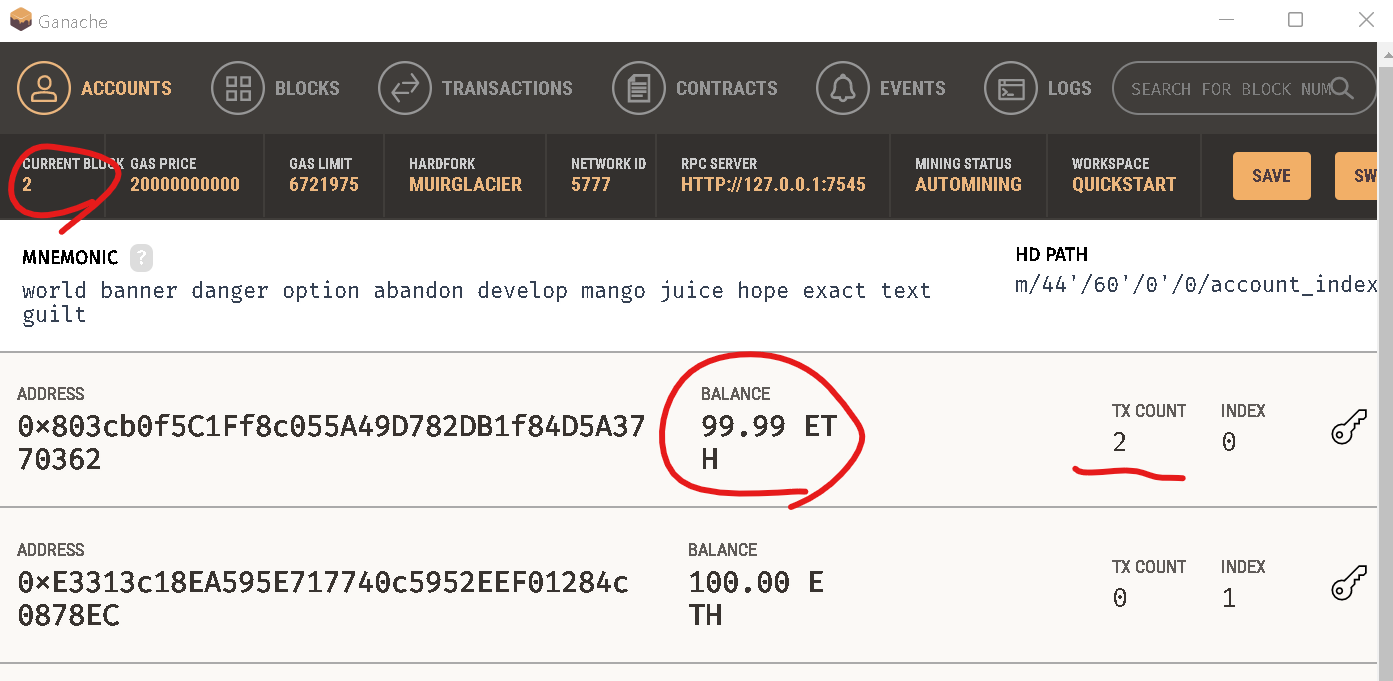Click the cut-off Switch button

[x=1357, y=176]
